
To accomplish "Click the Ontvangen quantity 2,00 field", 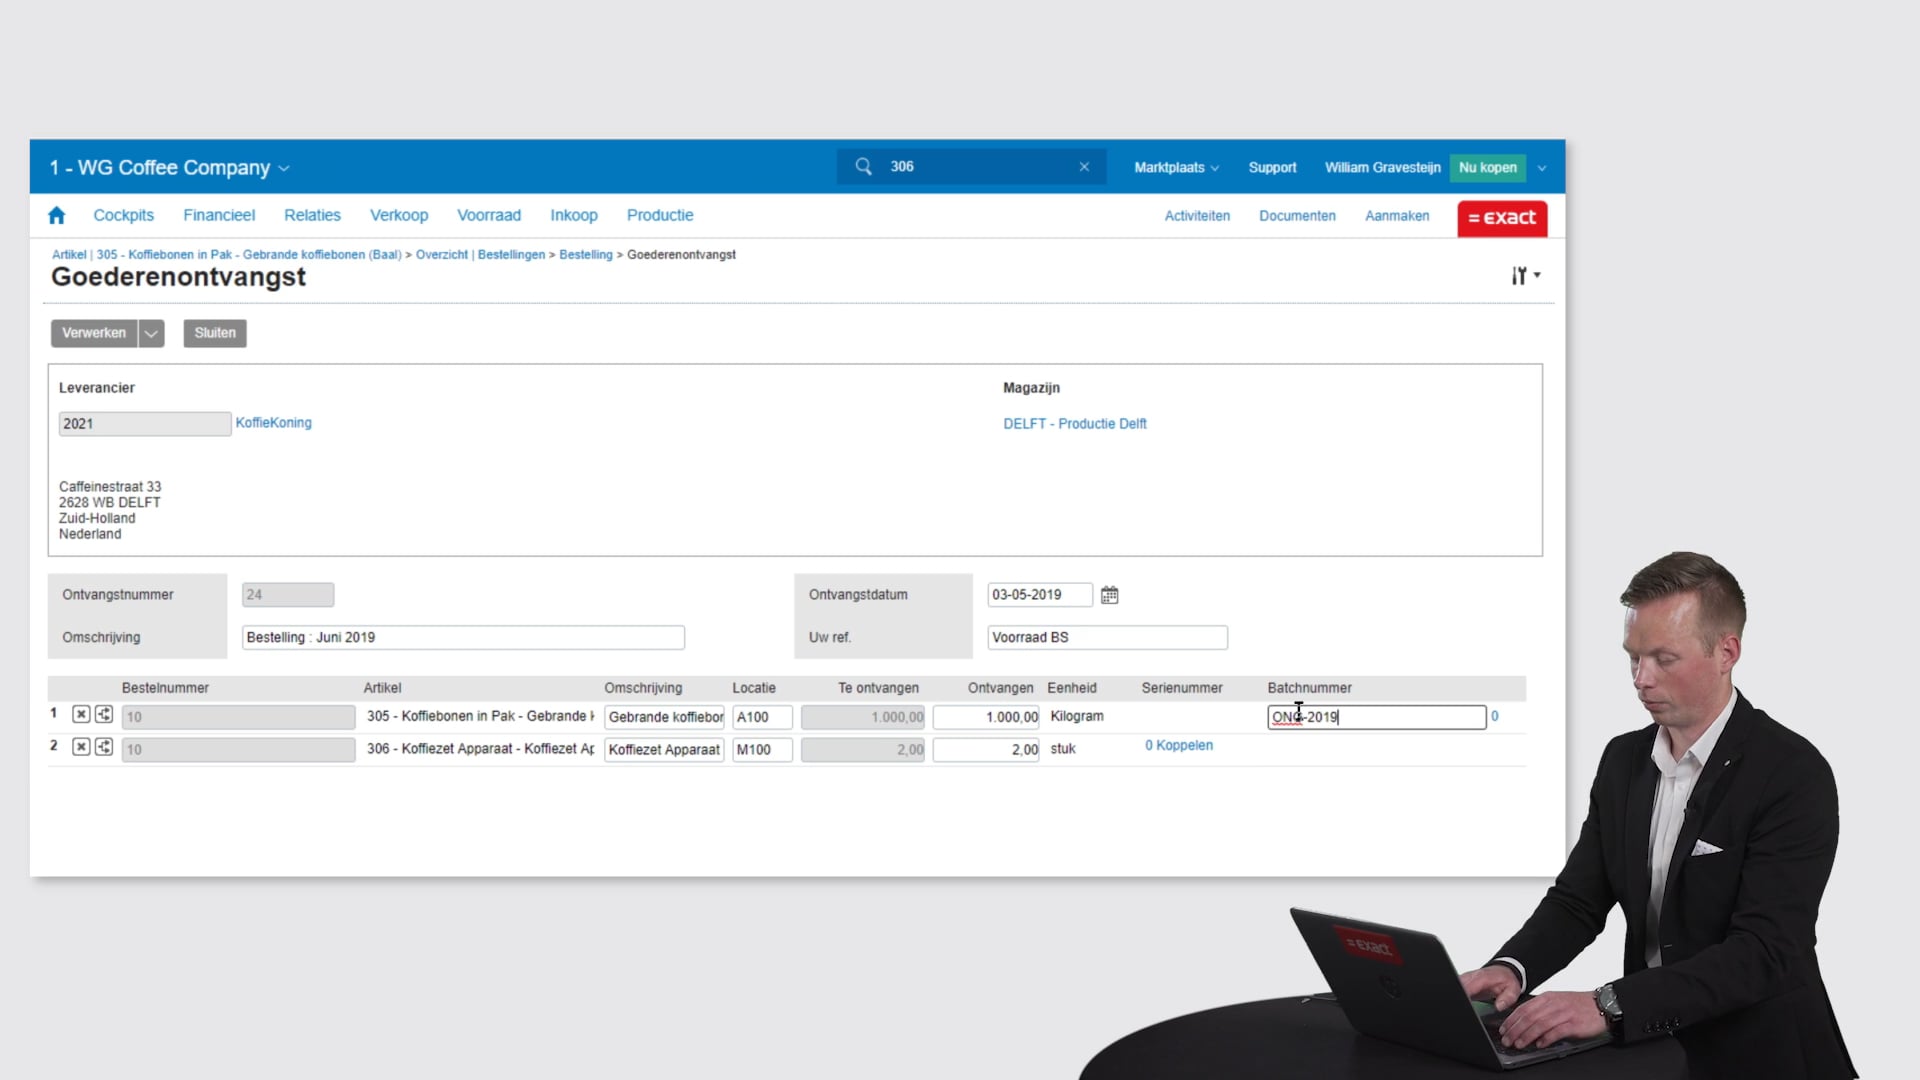I will [x=986, y=749].
